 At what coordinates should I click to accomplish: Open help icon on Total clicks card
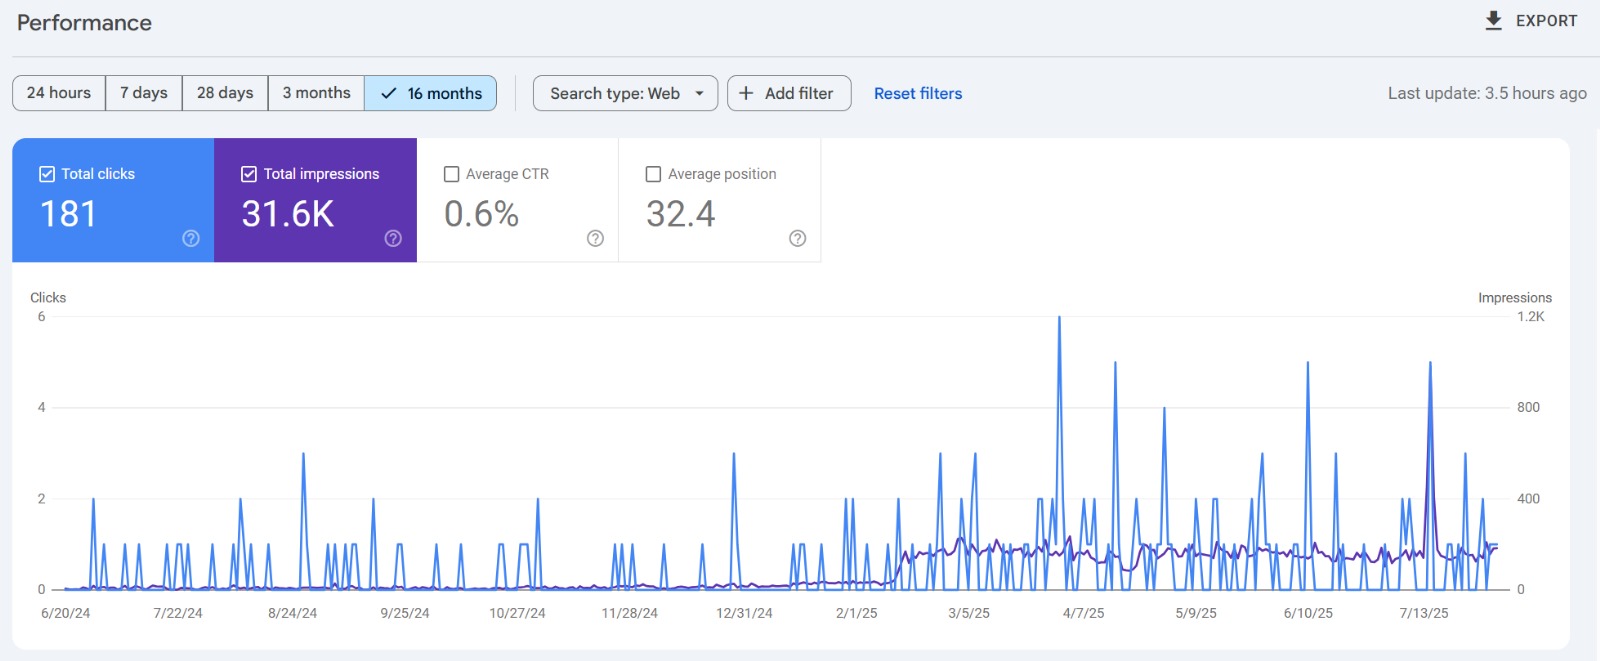191,238
